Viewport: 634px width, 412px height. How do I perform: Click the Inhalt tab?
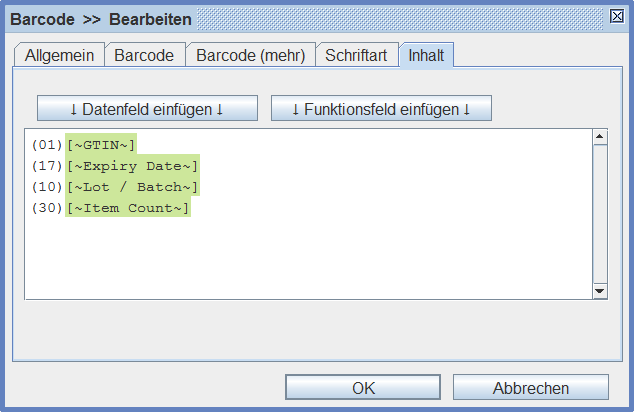pyautogui.click(x=426, y=55)
